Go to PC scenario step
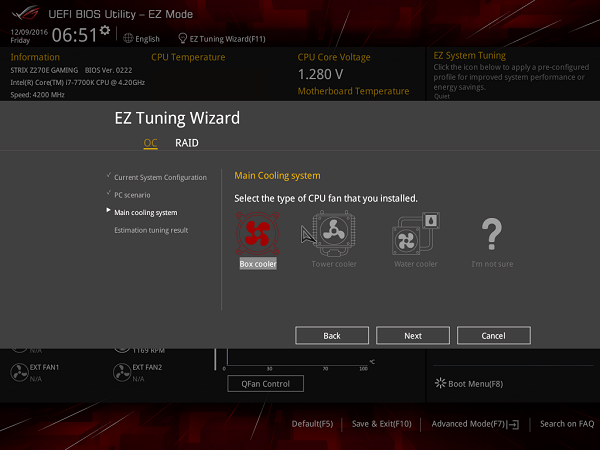The height and width of the screenshot is (450, 600). click(132, 195)
